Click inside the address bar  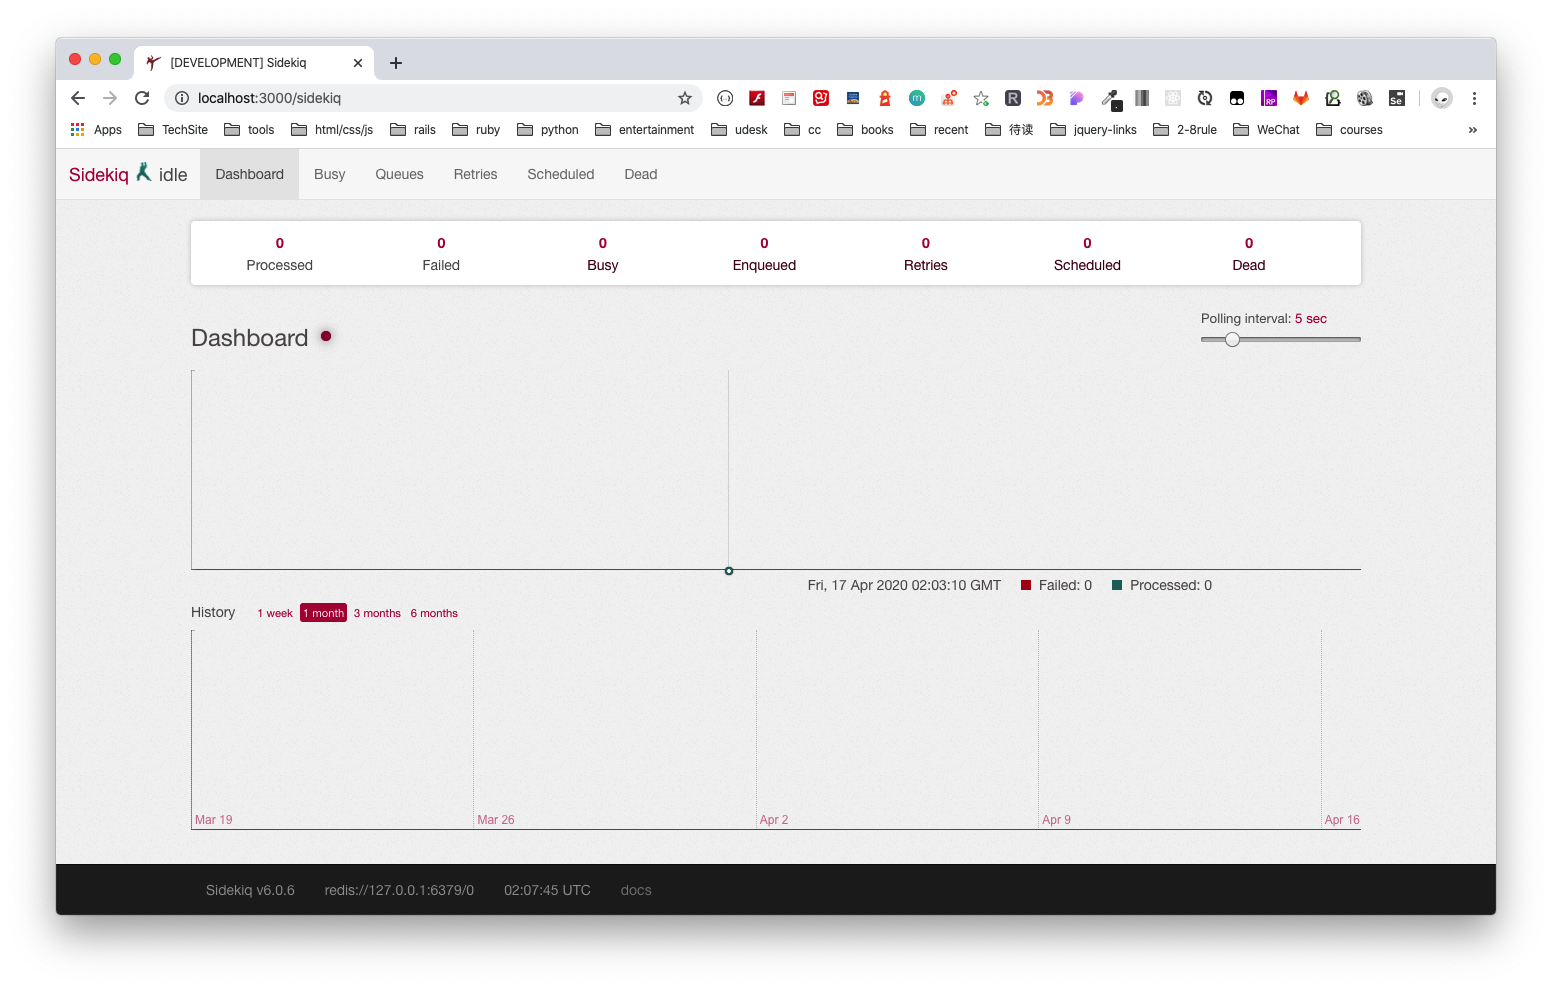[x=400, y=98]
